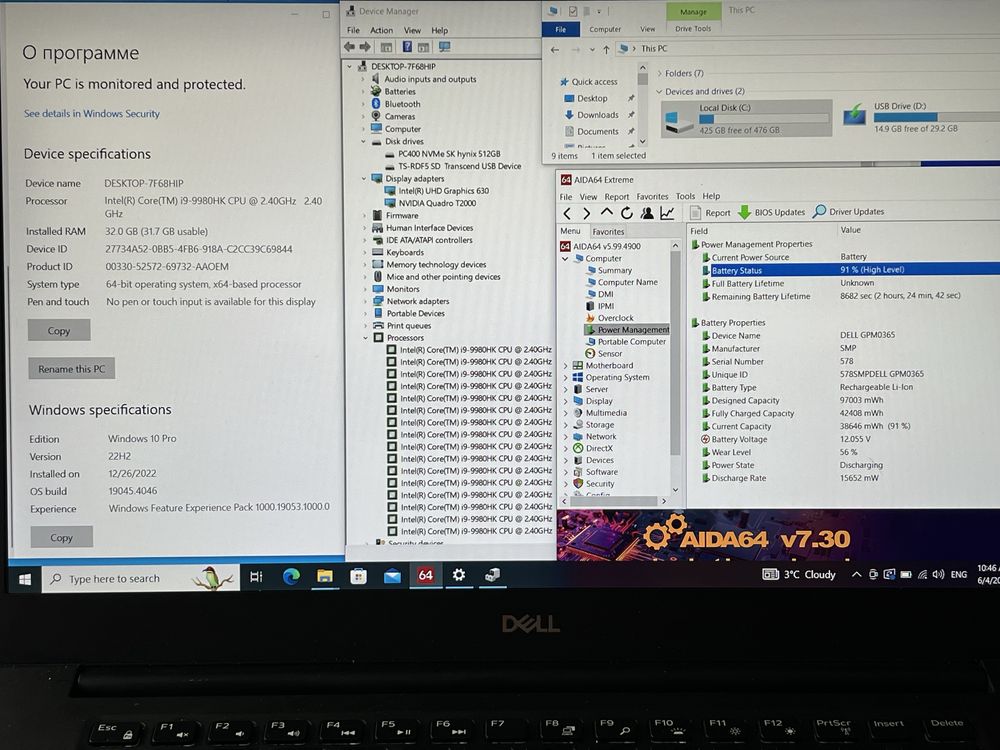
Task: Click See details in Windows Security
Action: coord(92,114)
